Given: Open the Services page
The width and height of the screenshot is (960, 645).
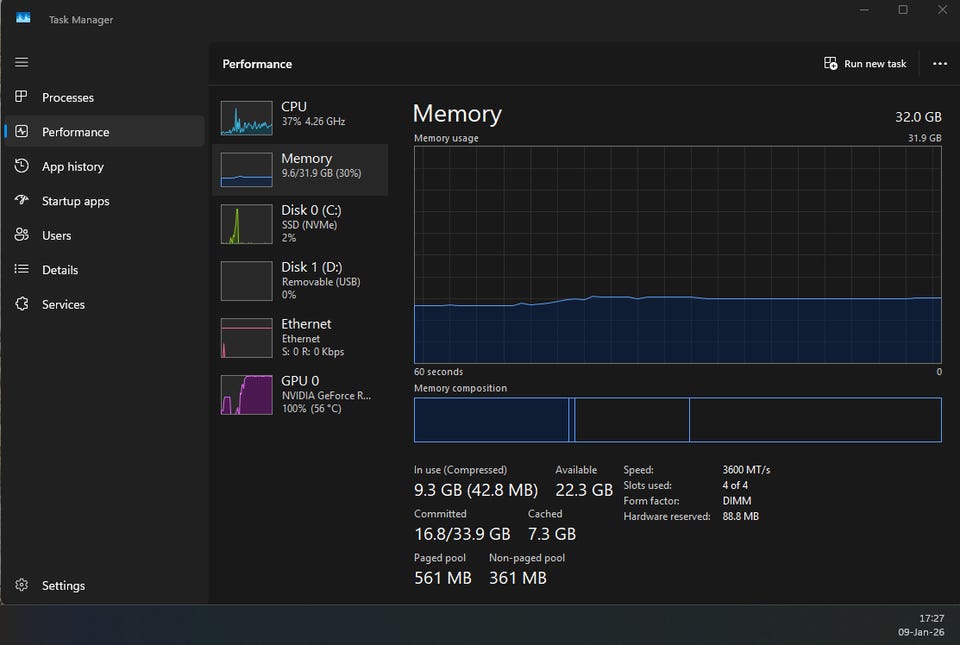Looking at the screenshot, I should 63,304.
